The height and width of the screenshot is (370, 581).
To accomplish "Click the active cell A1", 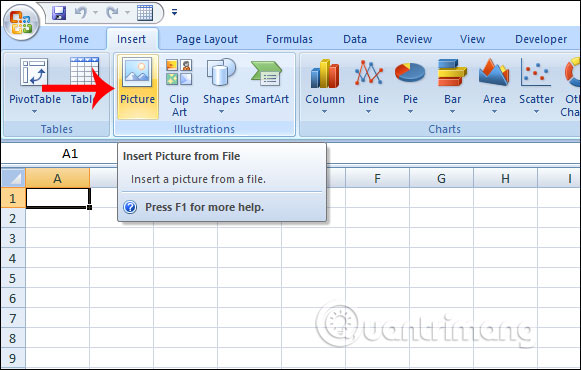I will (x=58, y=198).
